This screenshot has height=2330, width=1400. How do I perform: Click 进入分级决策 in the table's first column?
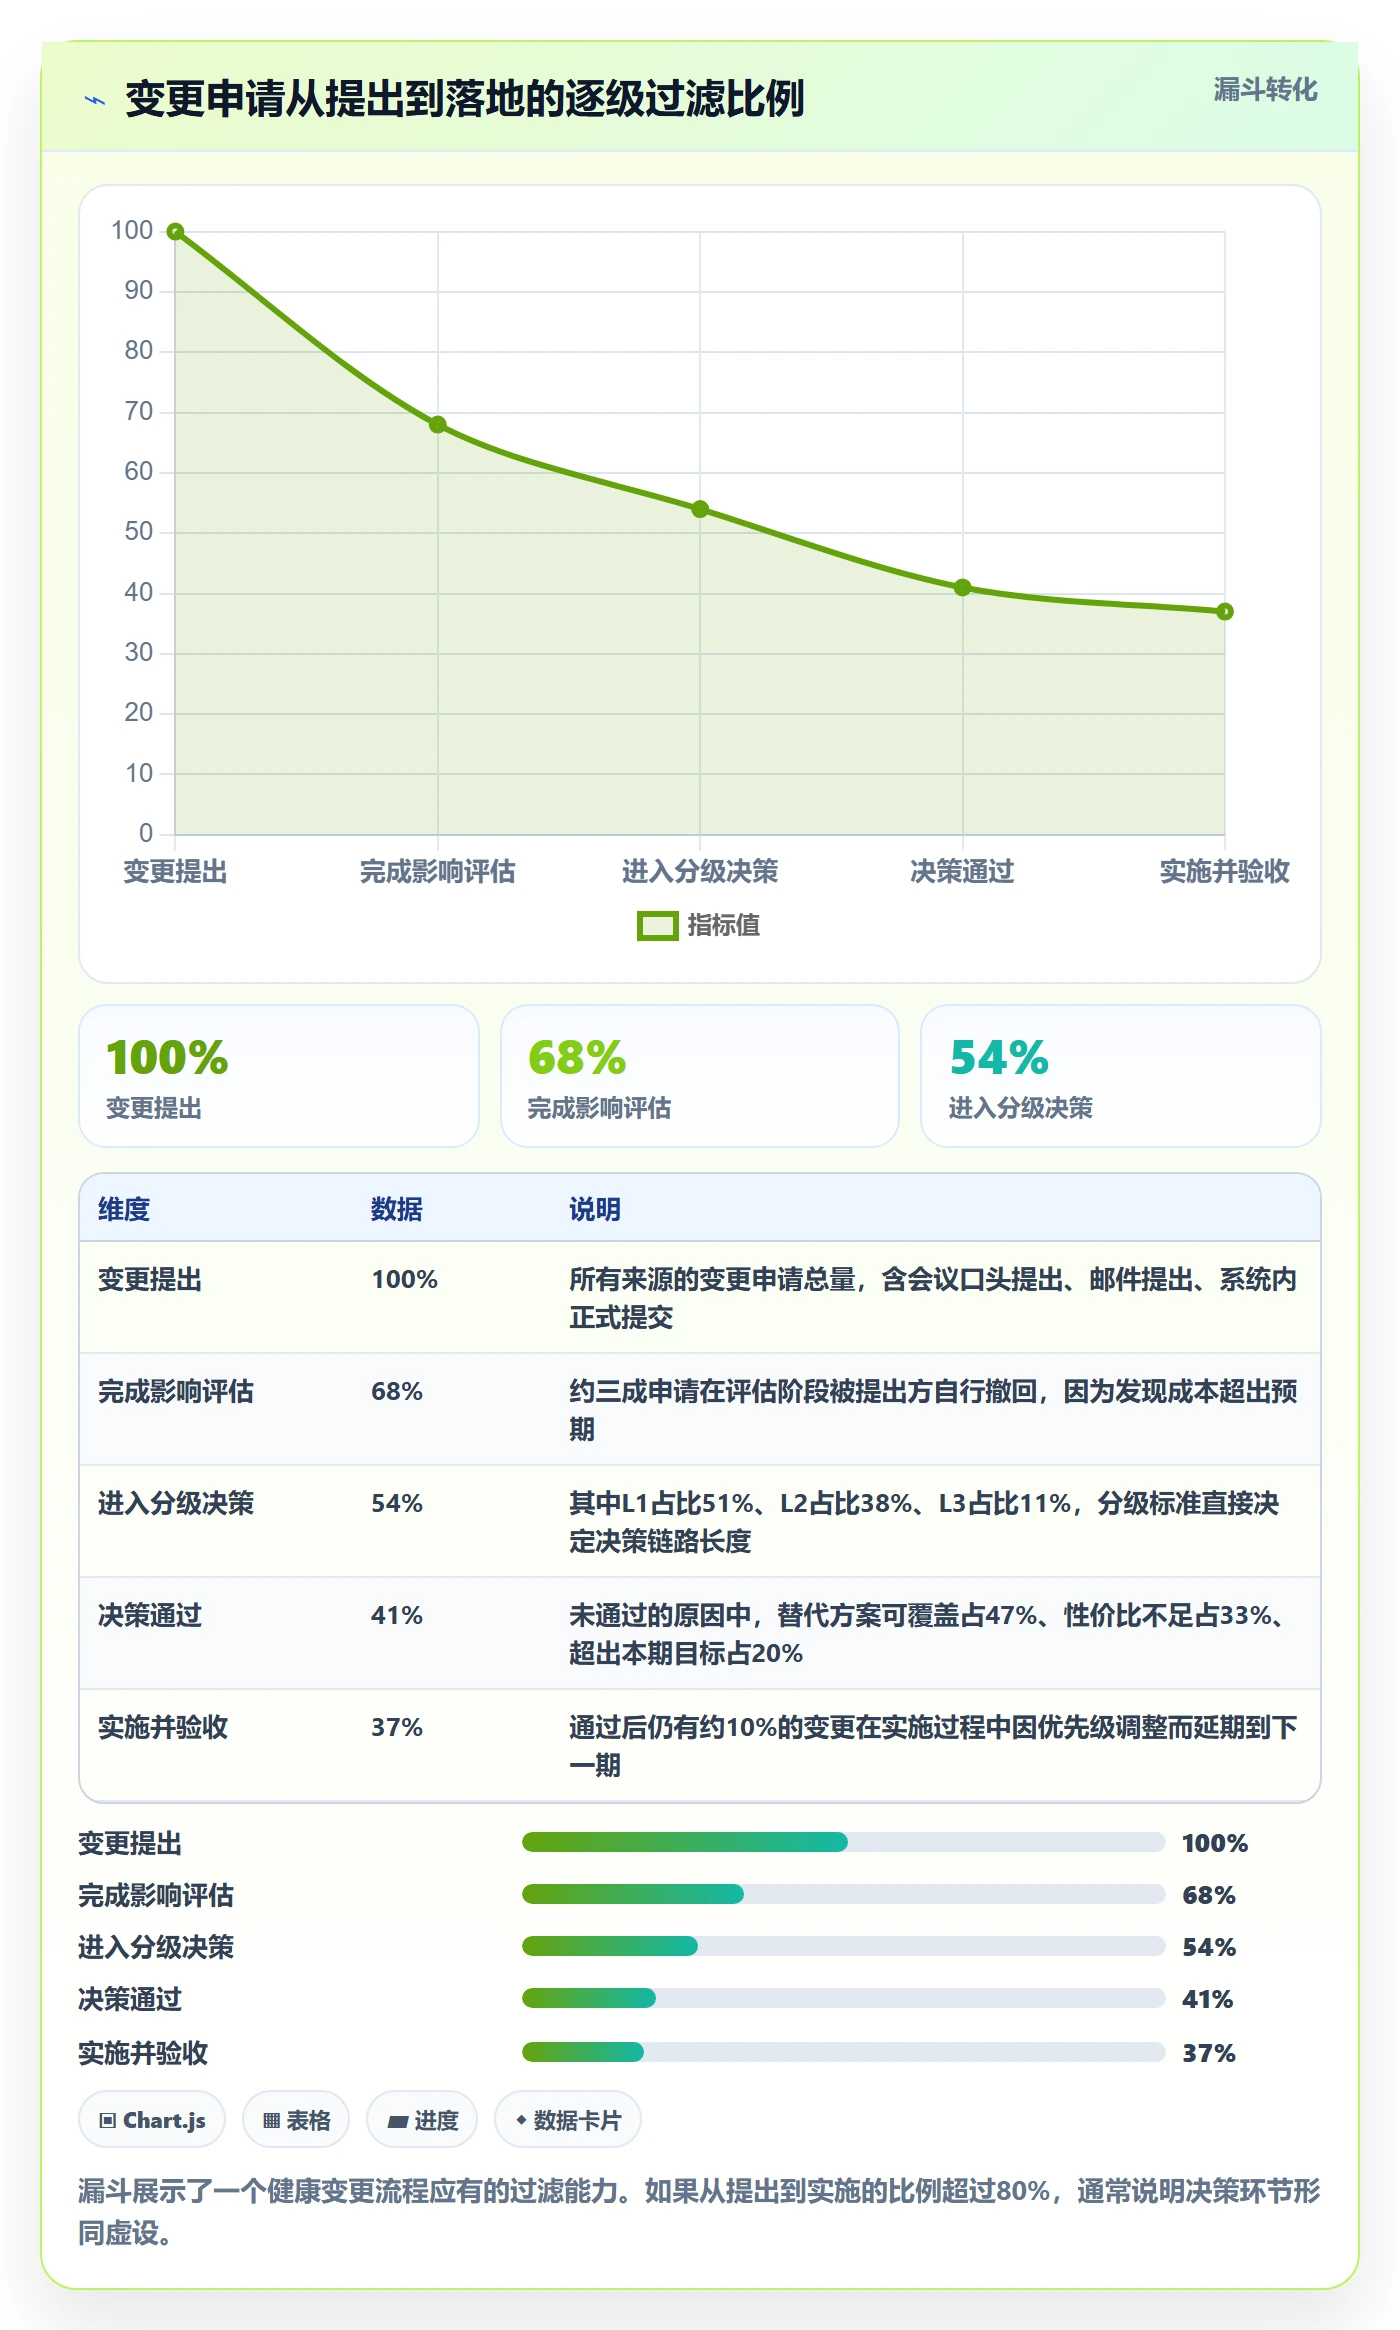(x=176, y=1503)
